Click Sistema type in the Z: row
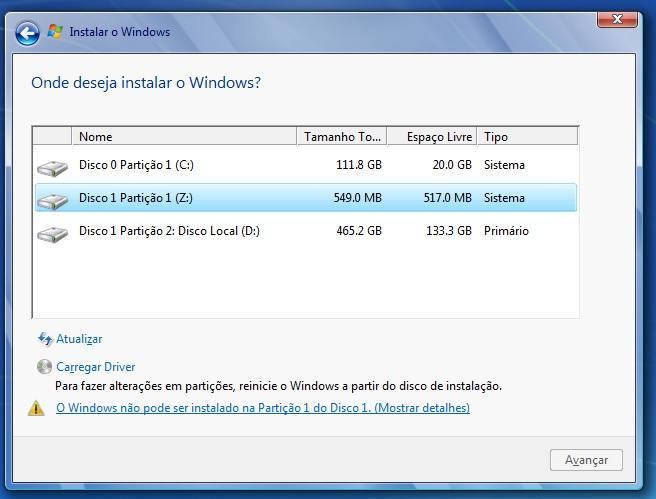656x499 pixels. coord(504,197)
